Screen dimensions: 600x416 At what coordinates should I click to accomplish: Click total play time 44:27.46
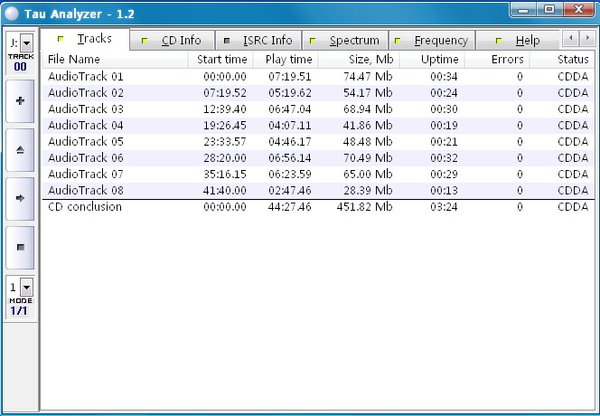pos(290,207)
